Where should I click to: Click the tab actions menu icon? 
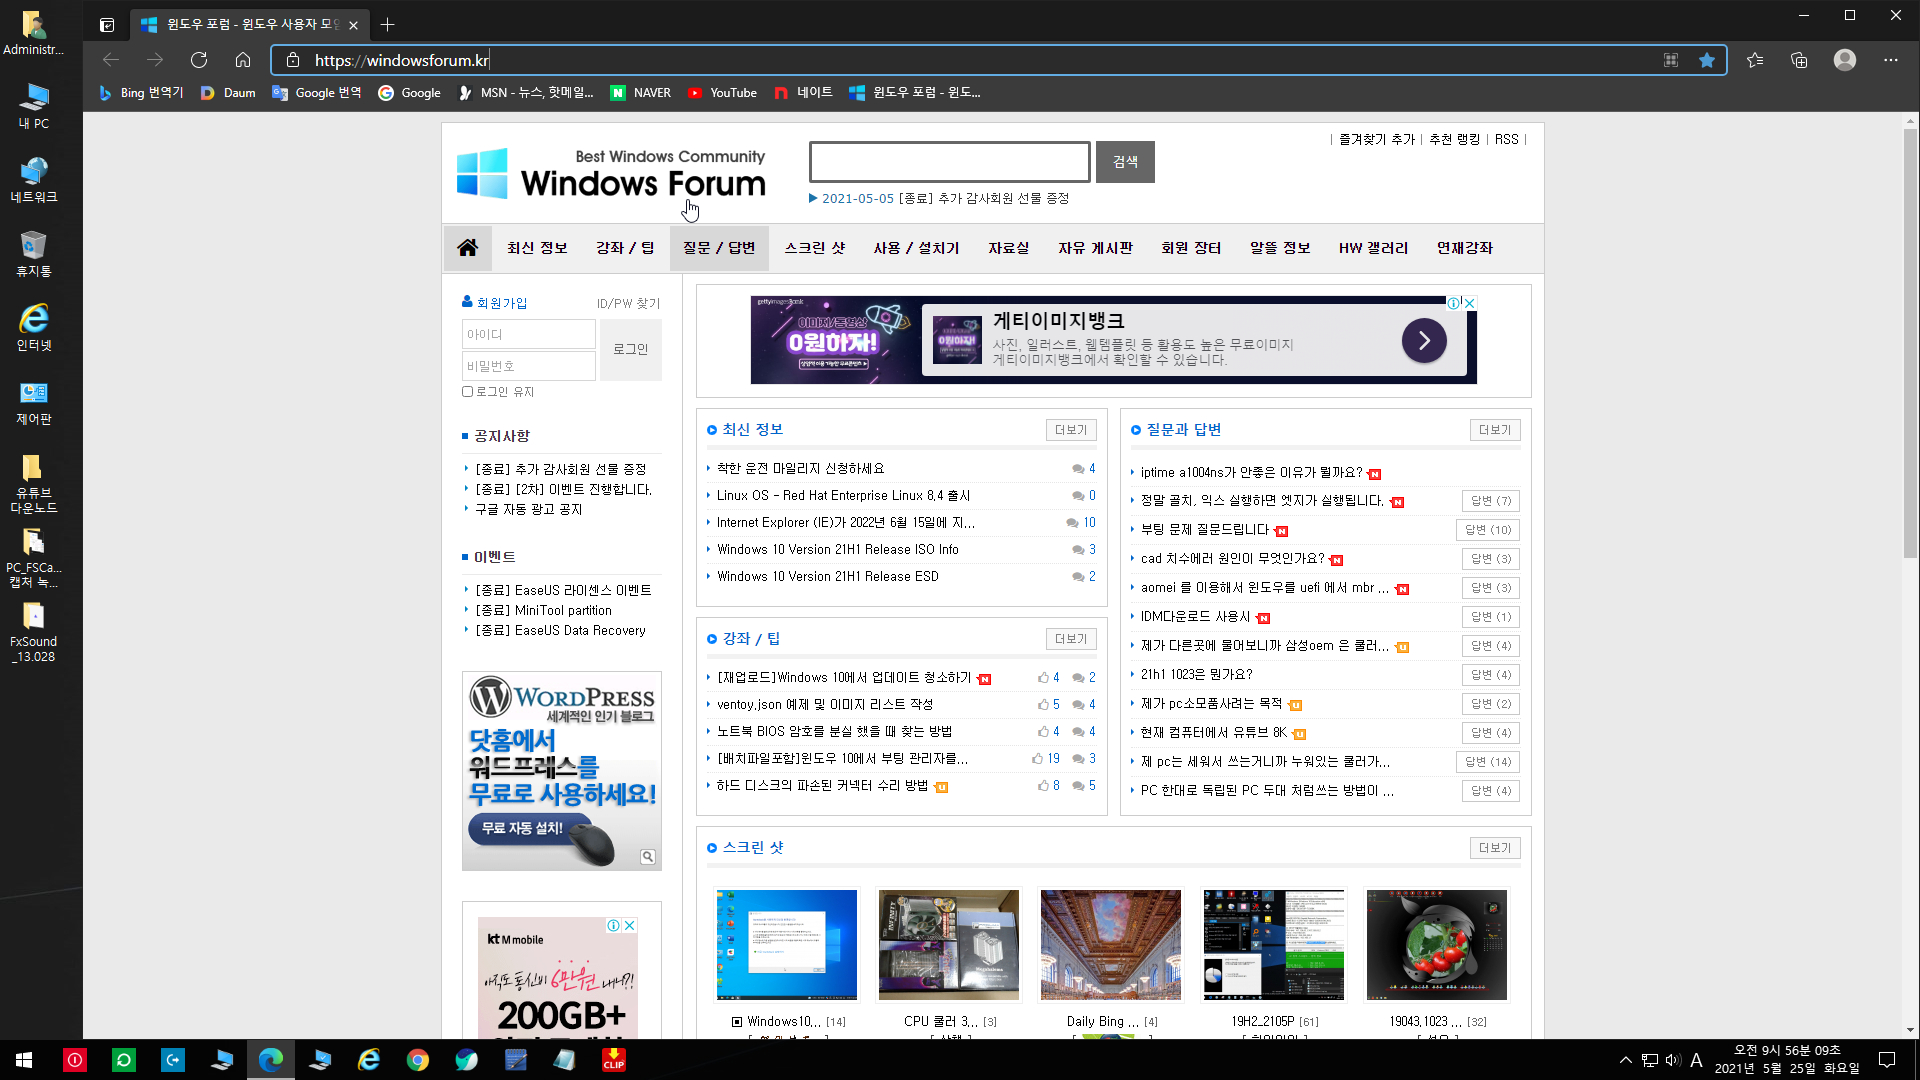(107, 24)
